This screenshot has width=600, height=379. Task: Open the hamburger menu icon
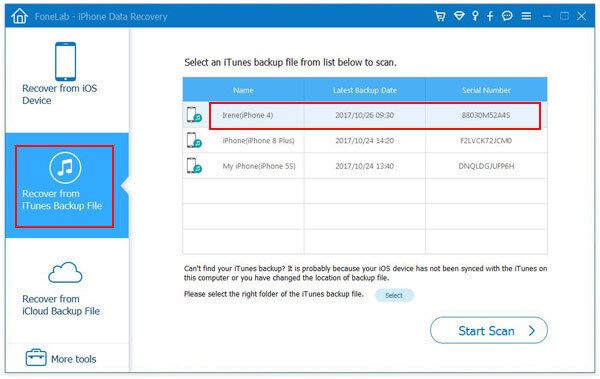526,16
